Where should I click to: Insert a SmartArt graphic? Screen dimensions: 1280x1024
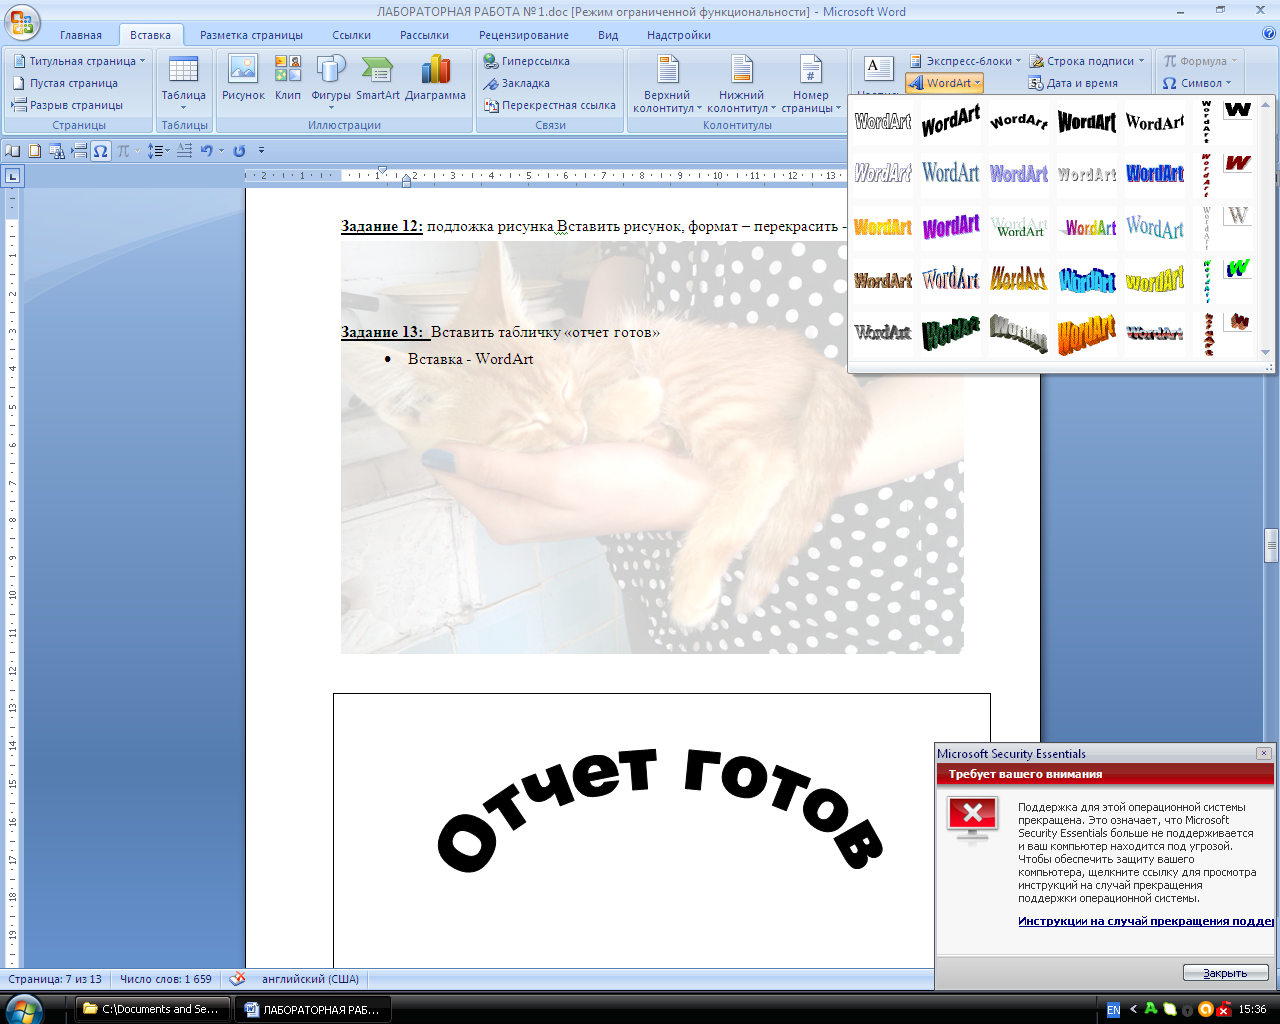[x=378, y=80]
